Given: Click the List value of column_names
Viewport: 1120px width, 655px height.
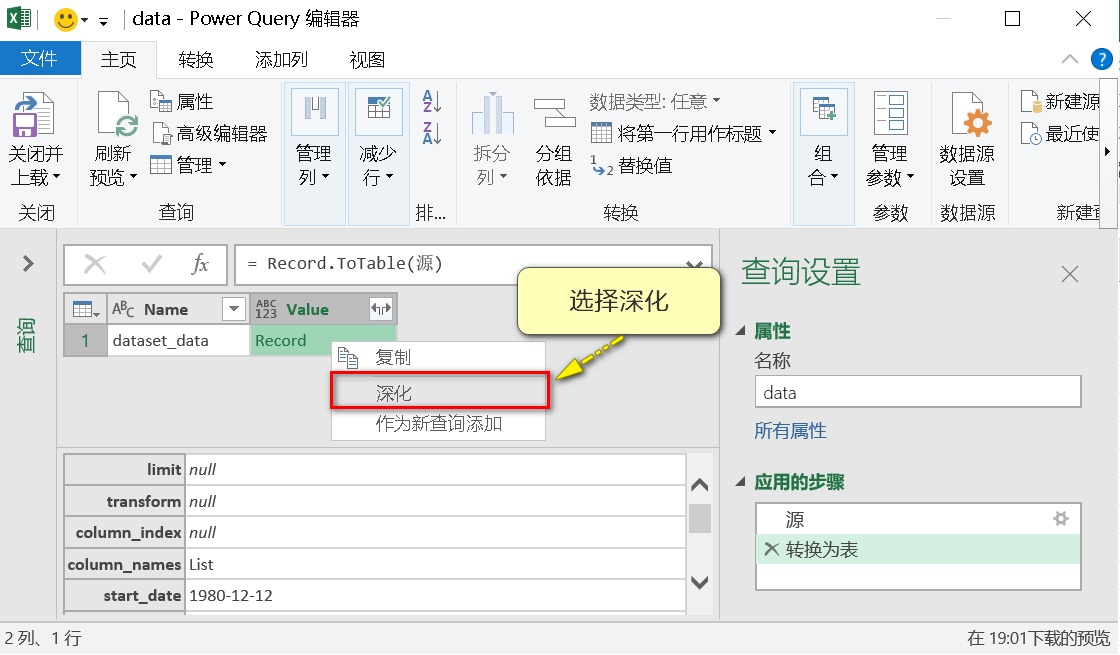Looking at the screenshot, I should [201, 564].
